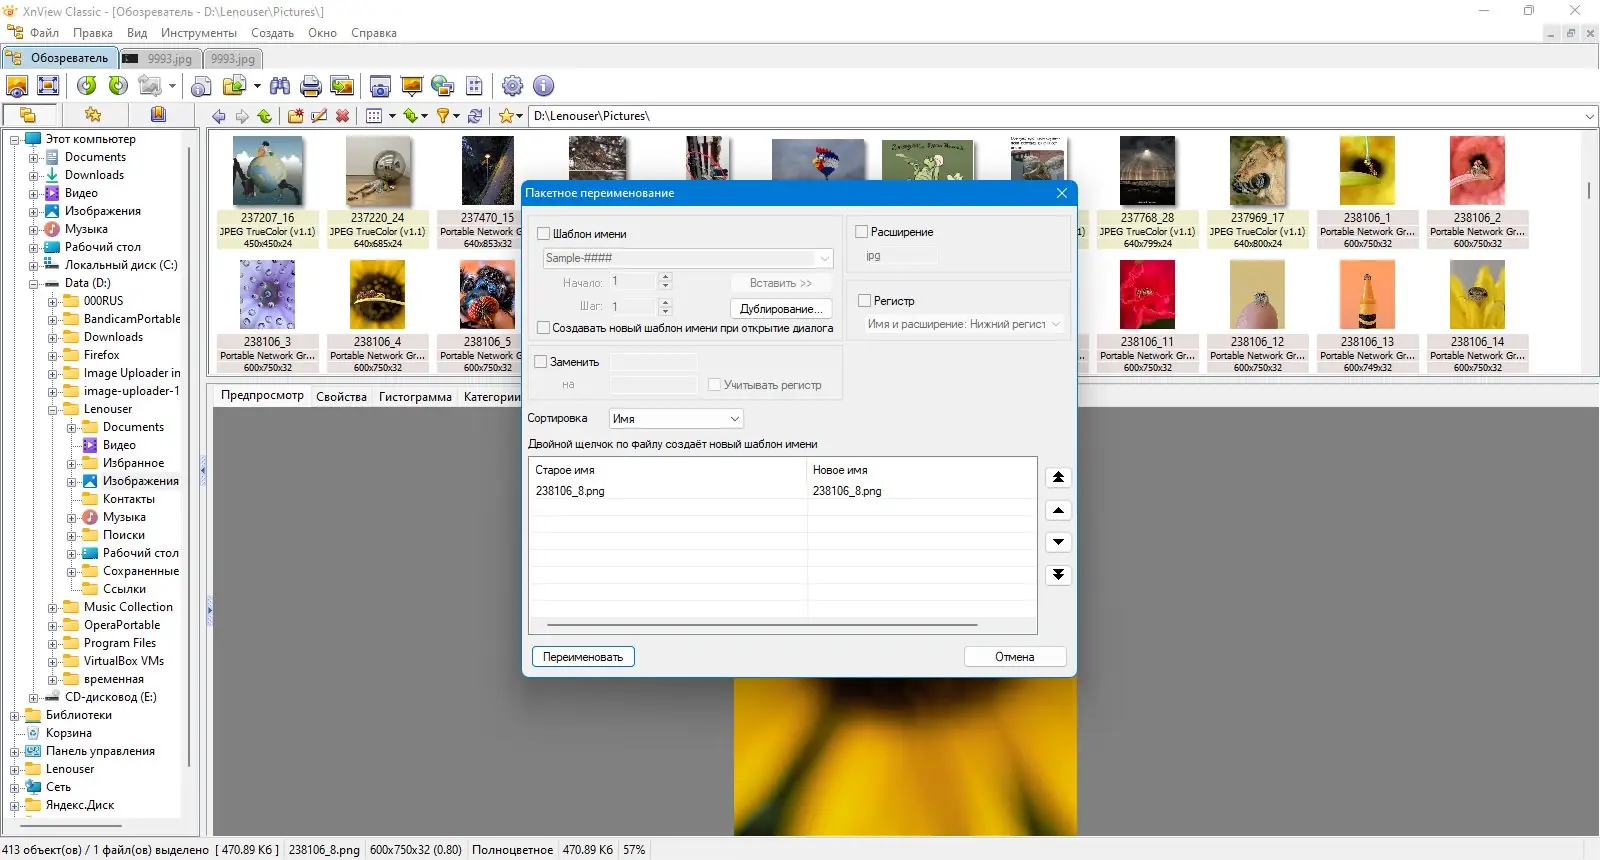Click the New folder icon
This screenshot has width=1600, height=860.
tap(296, 116)
